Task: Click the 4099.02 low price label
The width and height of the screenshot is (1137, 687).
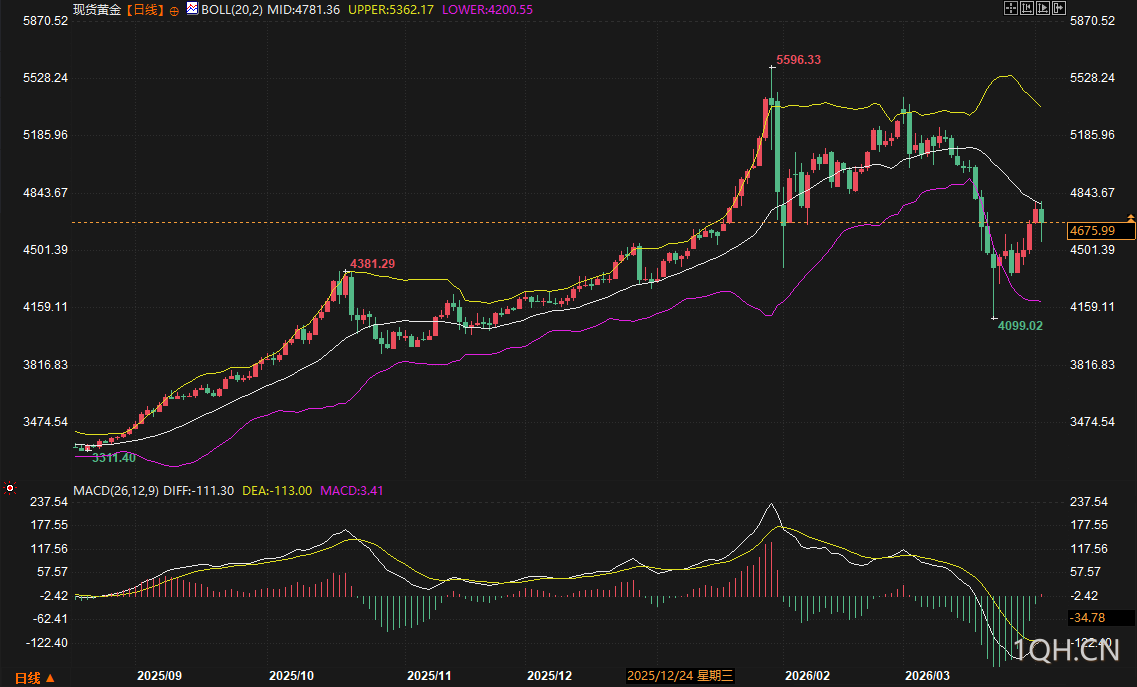Action: [x=1020, y=326]
